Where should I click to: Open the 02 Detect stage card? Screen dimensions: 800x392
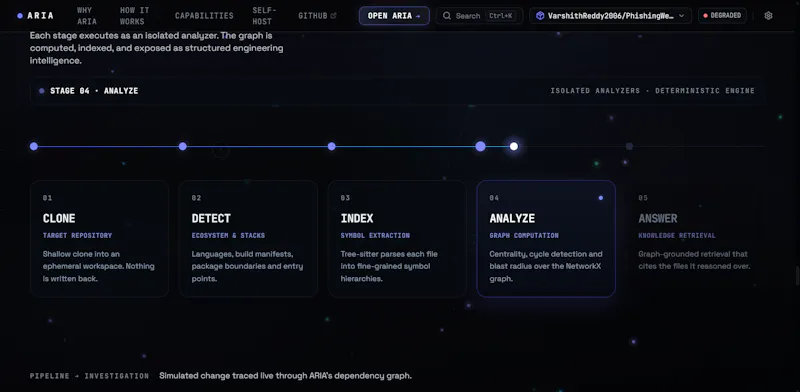click(x=248, y=238)
